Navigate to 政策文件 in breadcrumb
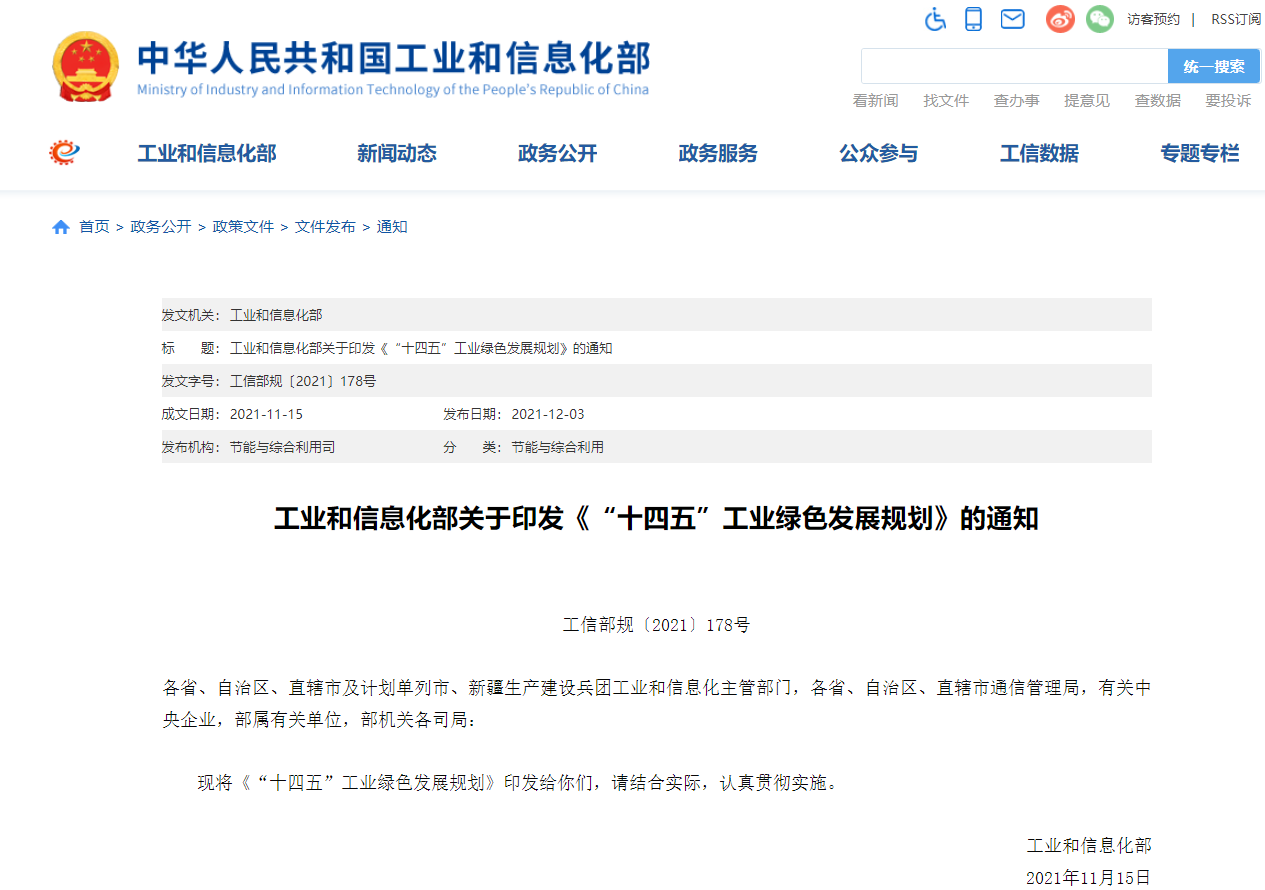The image size is (1265, 890). (243, 227)
